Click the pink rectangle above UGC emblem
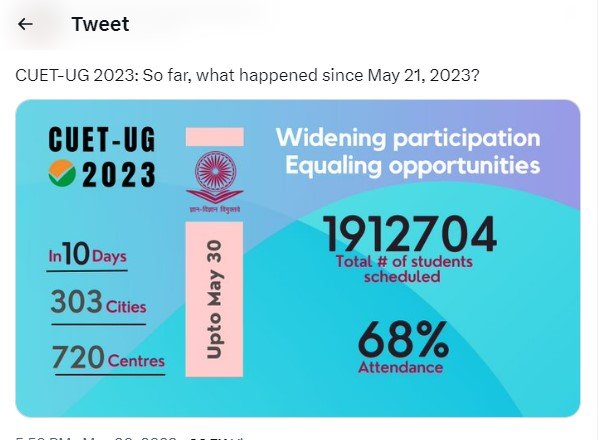This screenshot has width=604, height=440. click(x=214, y=135)
